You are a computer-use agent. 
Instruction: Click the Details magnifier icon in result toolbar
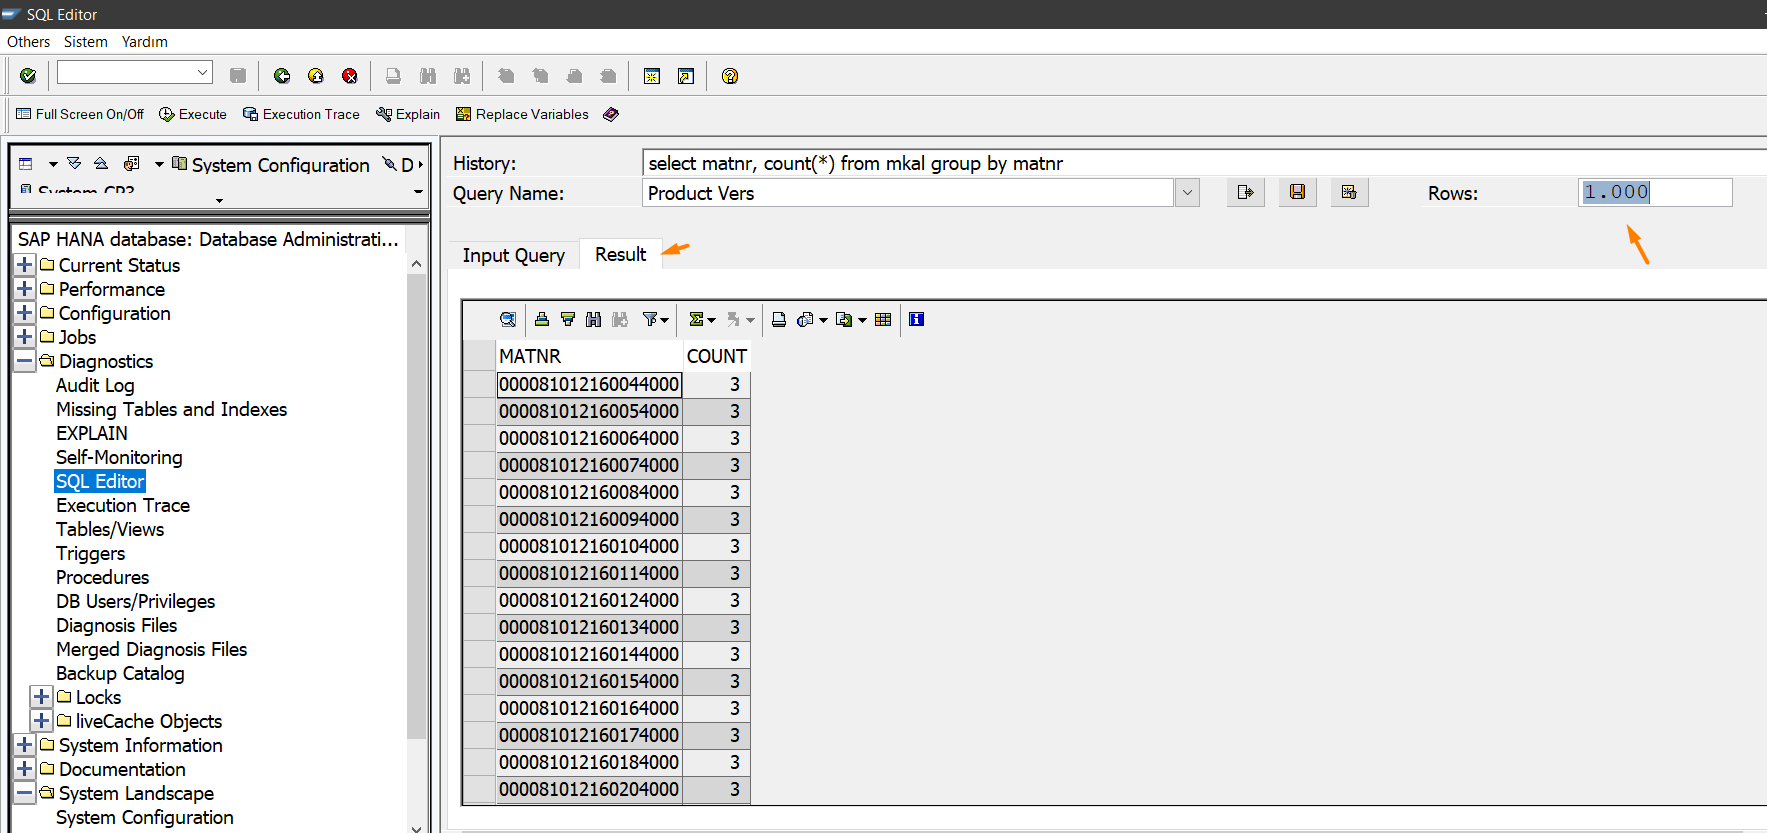click(x=508, y=320)
